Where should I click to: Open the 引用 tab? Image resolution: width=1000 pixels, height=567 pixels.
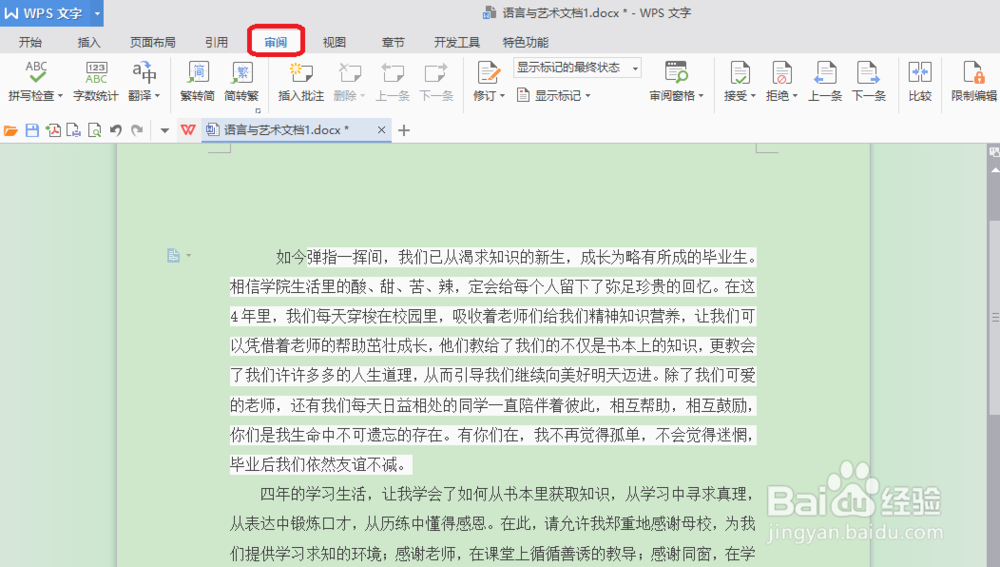click(216, 42)
